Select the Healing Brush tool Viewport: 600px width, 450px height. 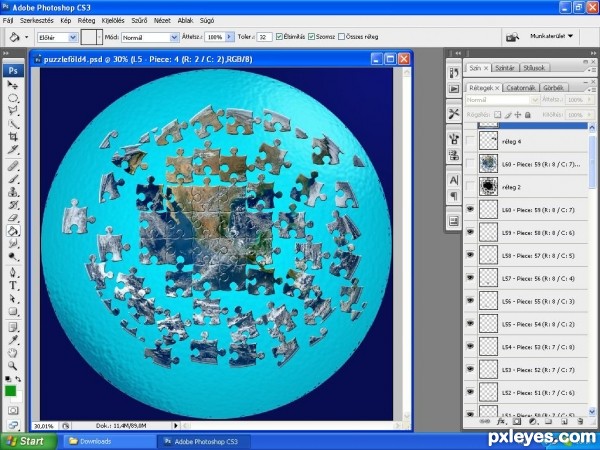13,166
